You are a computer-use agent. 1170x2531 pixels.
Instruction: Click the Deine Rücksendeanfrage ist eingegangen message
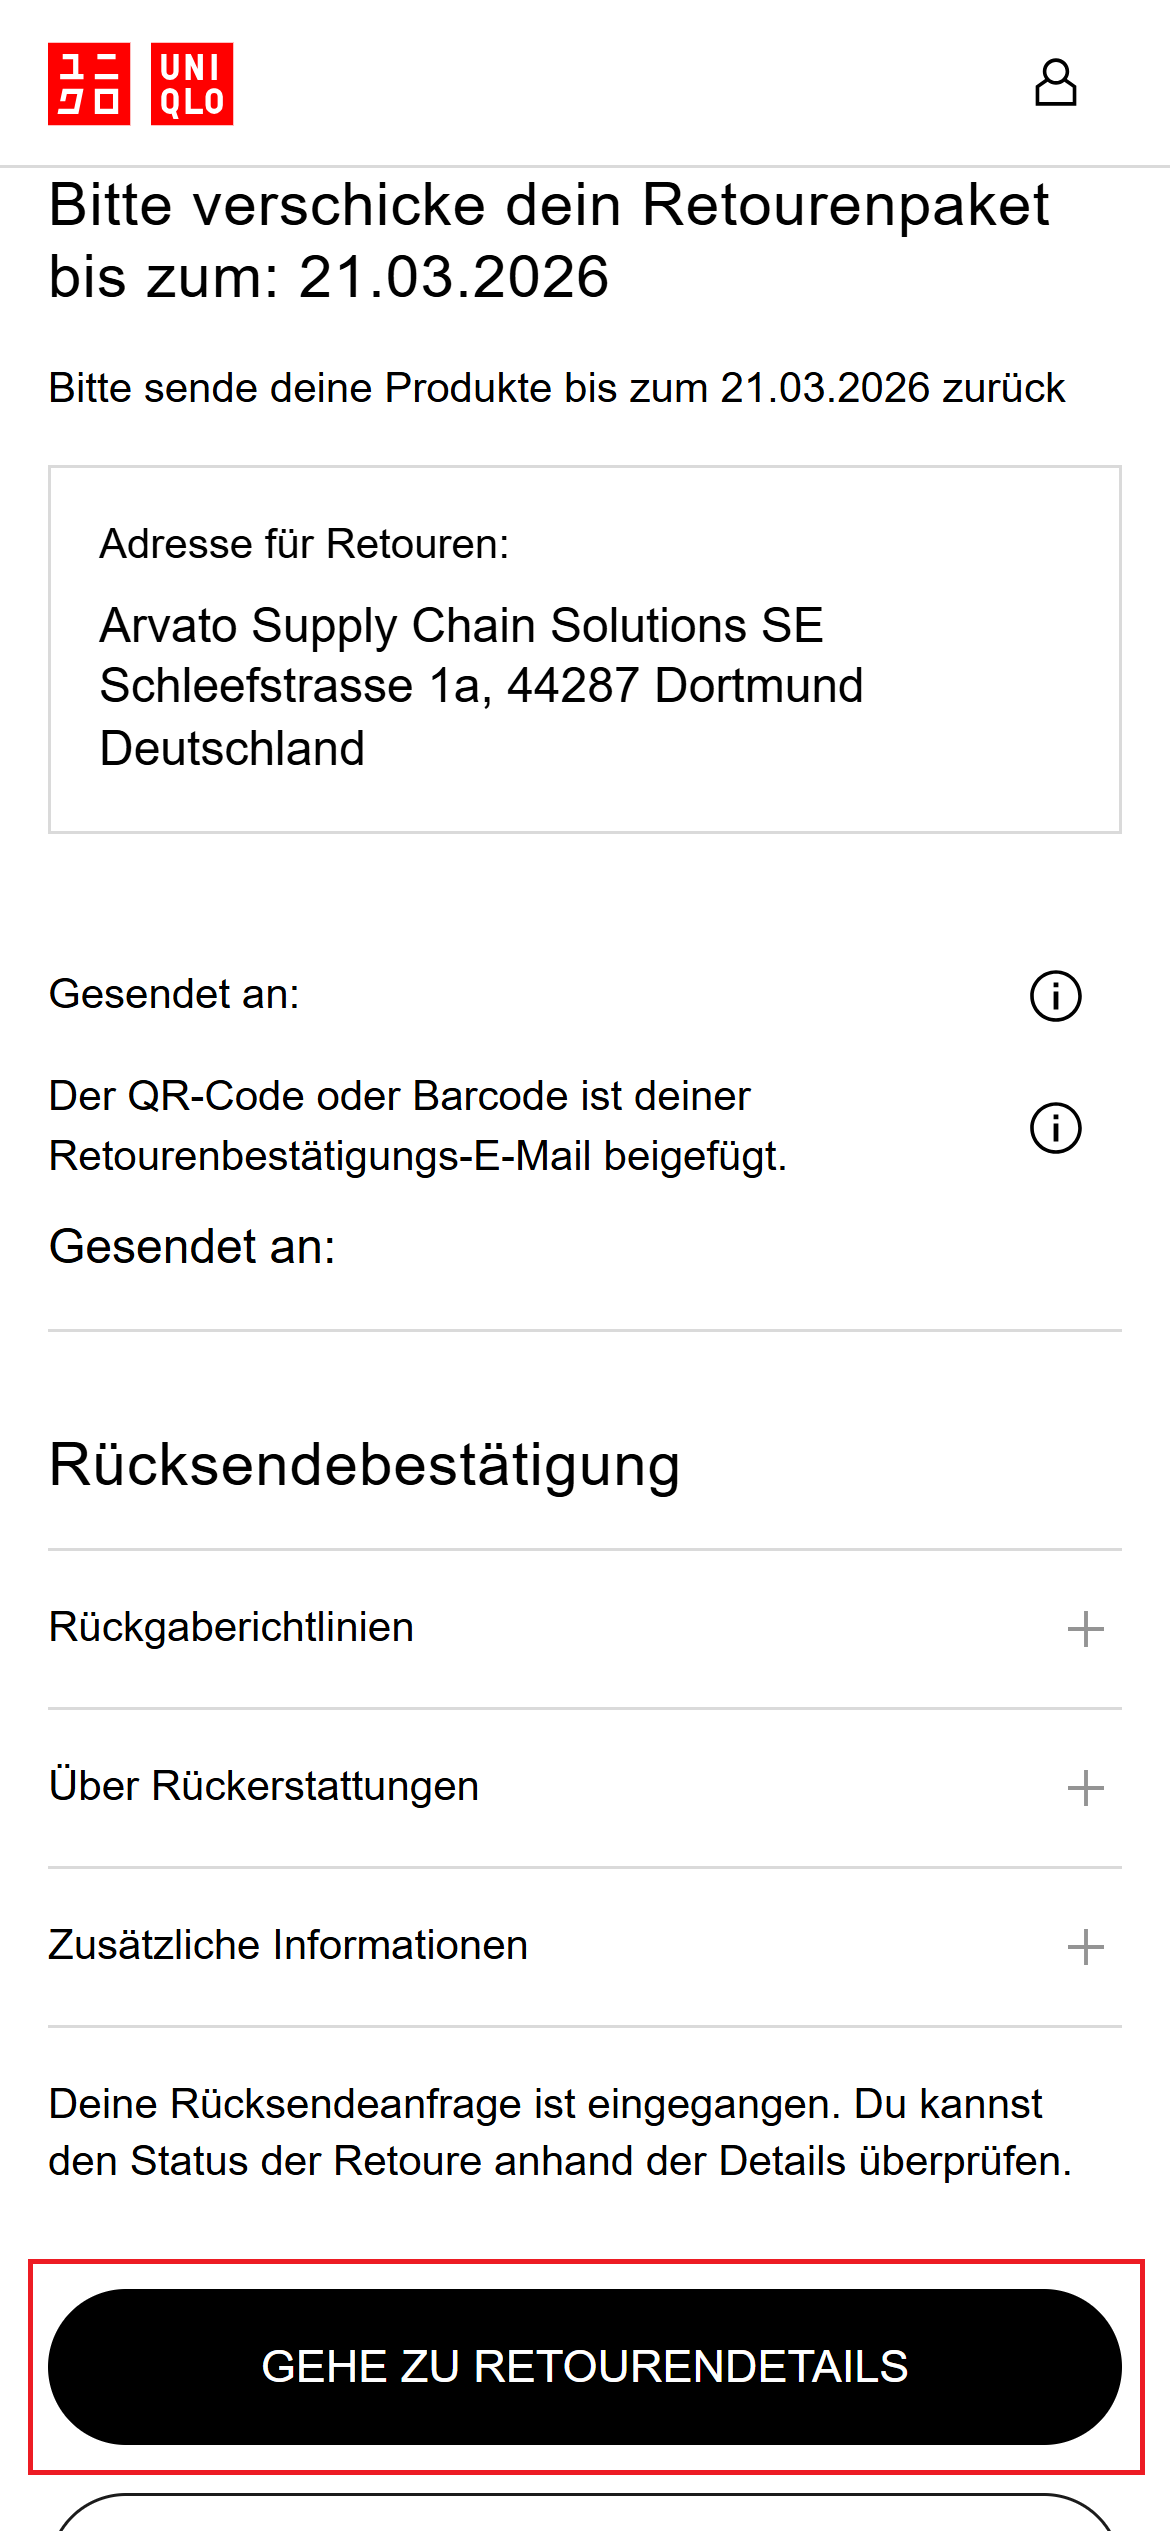point(559,2132)
